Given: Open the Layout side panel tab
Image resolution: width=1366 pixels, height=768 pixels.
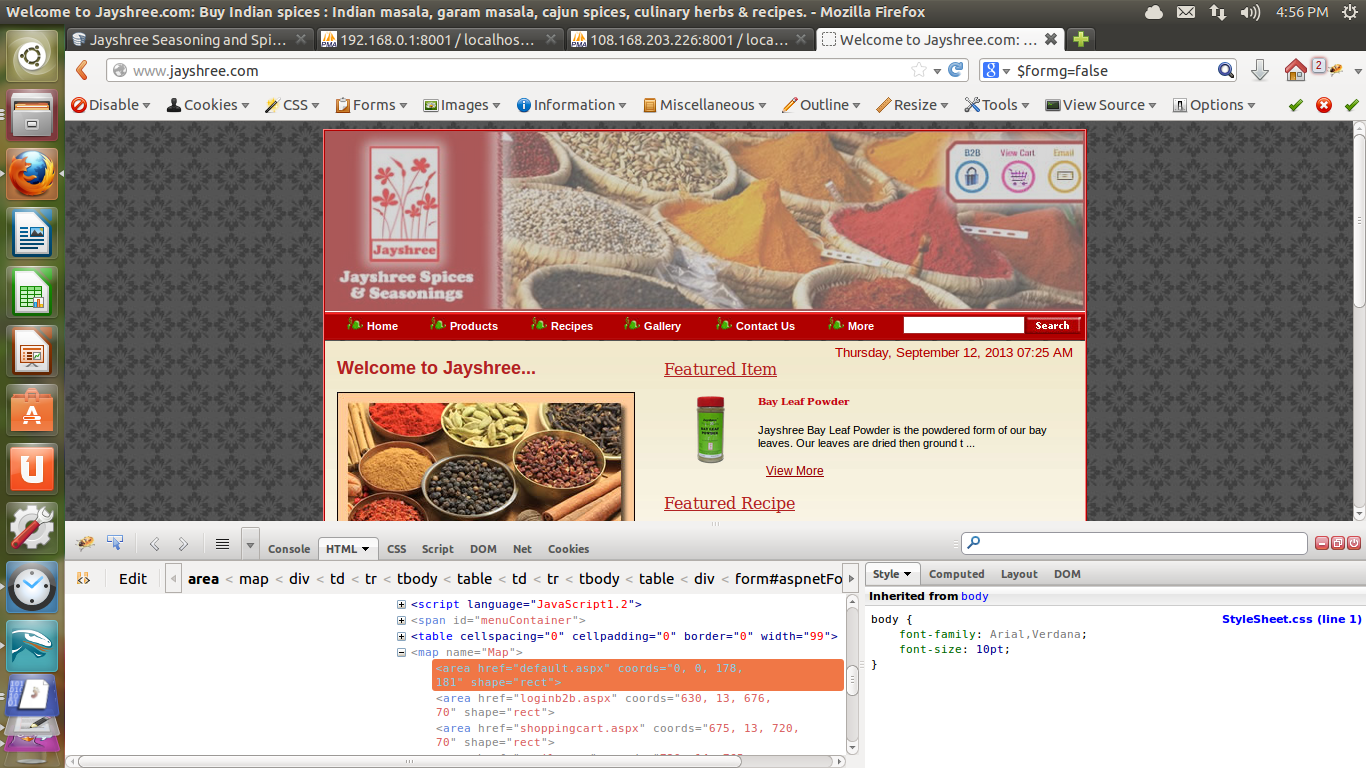Looking at the screenshot, I should pyautogui.click(x=1019, y=574).
